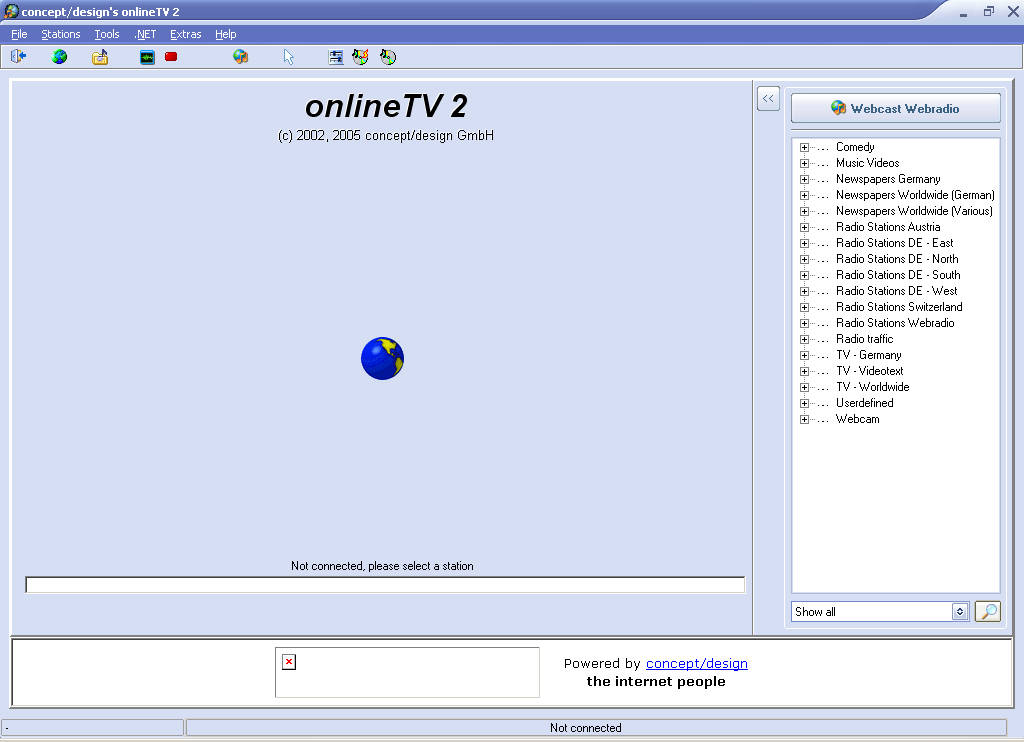Collapse the side panel with << button
1024x742 pixels.
tap(768, 98)
